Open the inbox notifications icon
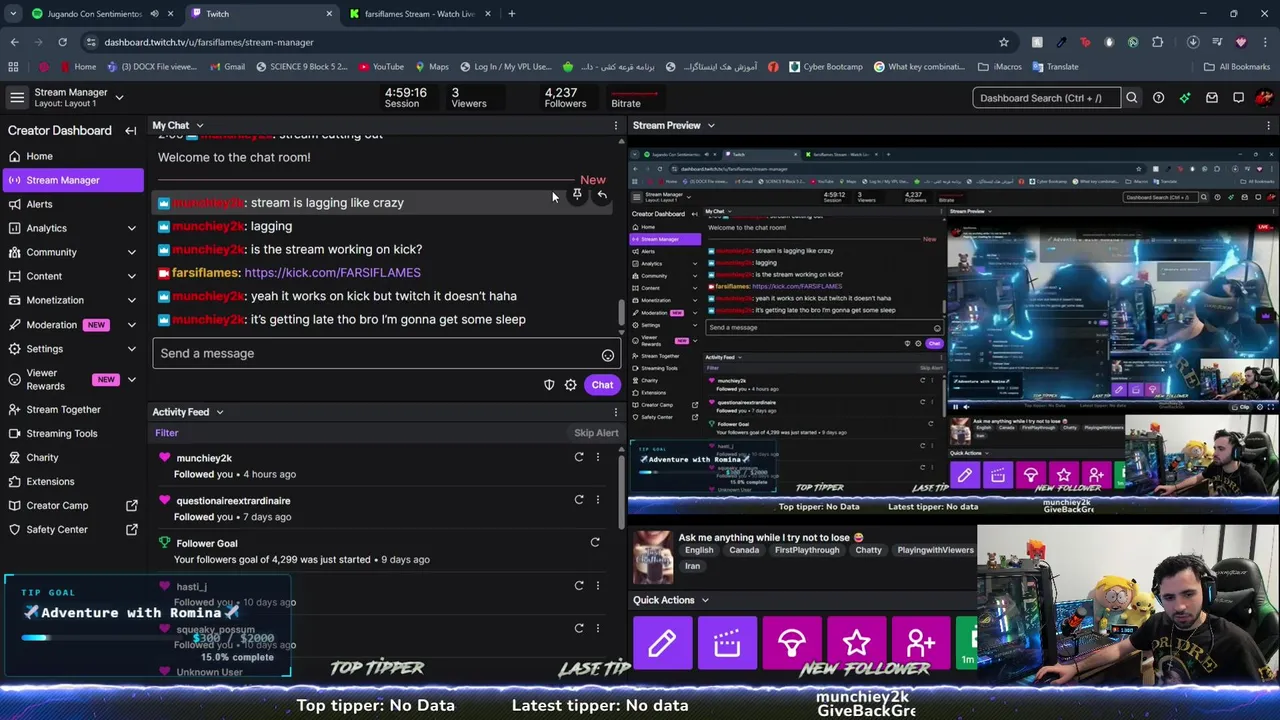Screen dimensions: 1280x720 click(x=1212, y=98)
